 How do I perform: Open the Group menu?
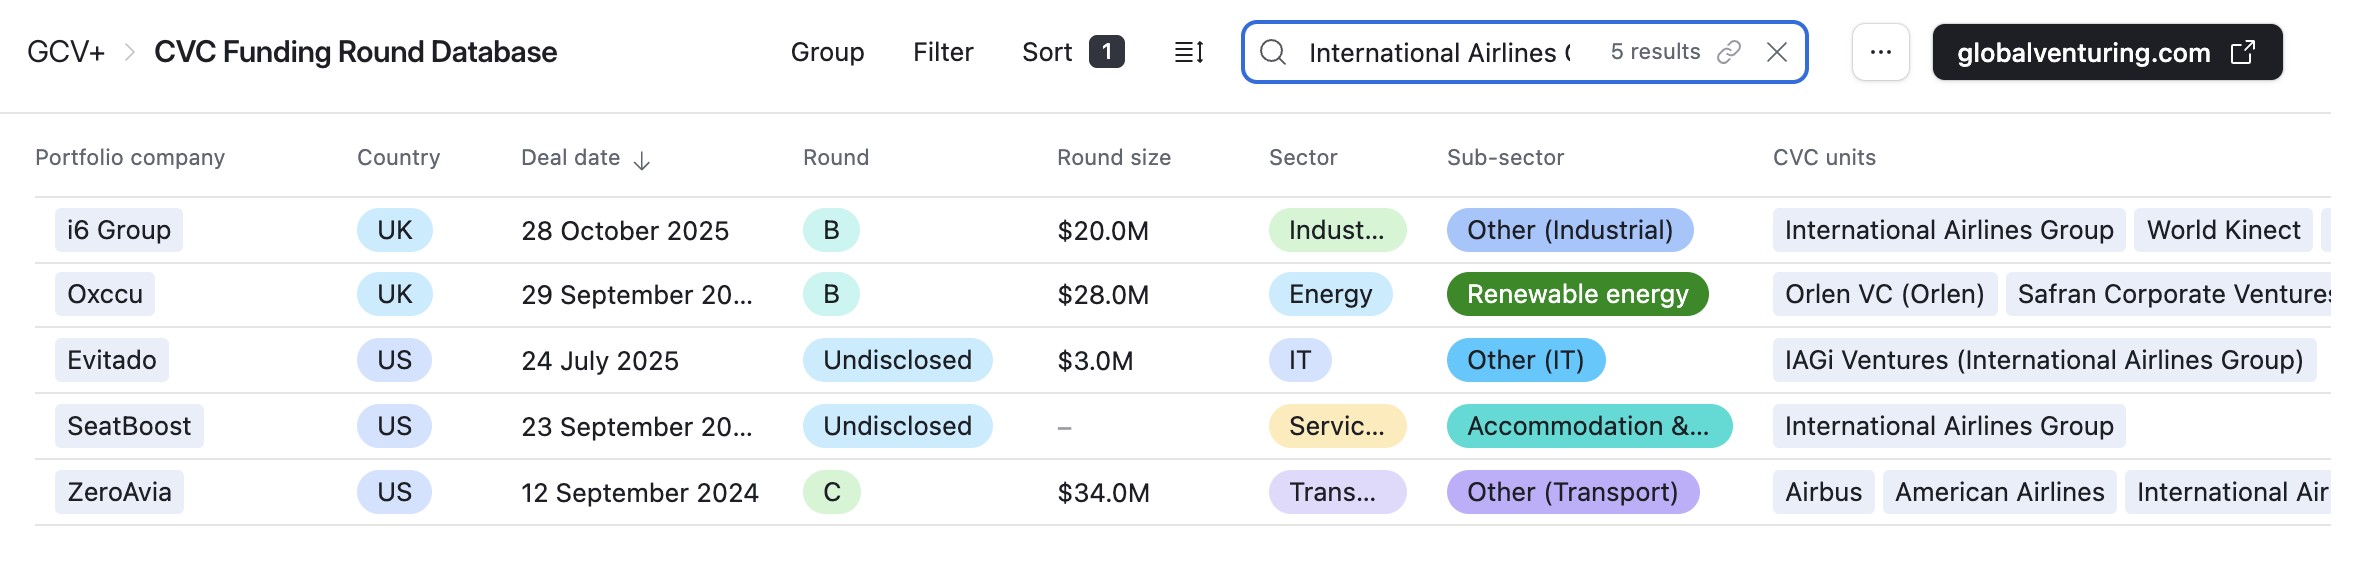[827, 52]
